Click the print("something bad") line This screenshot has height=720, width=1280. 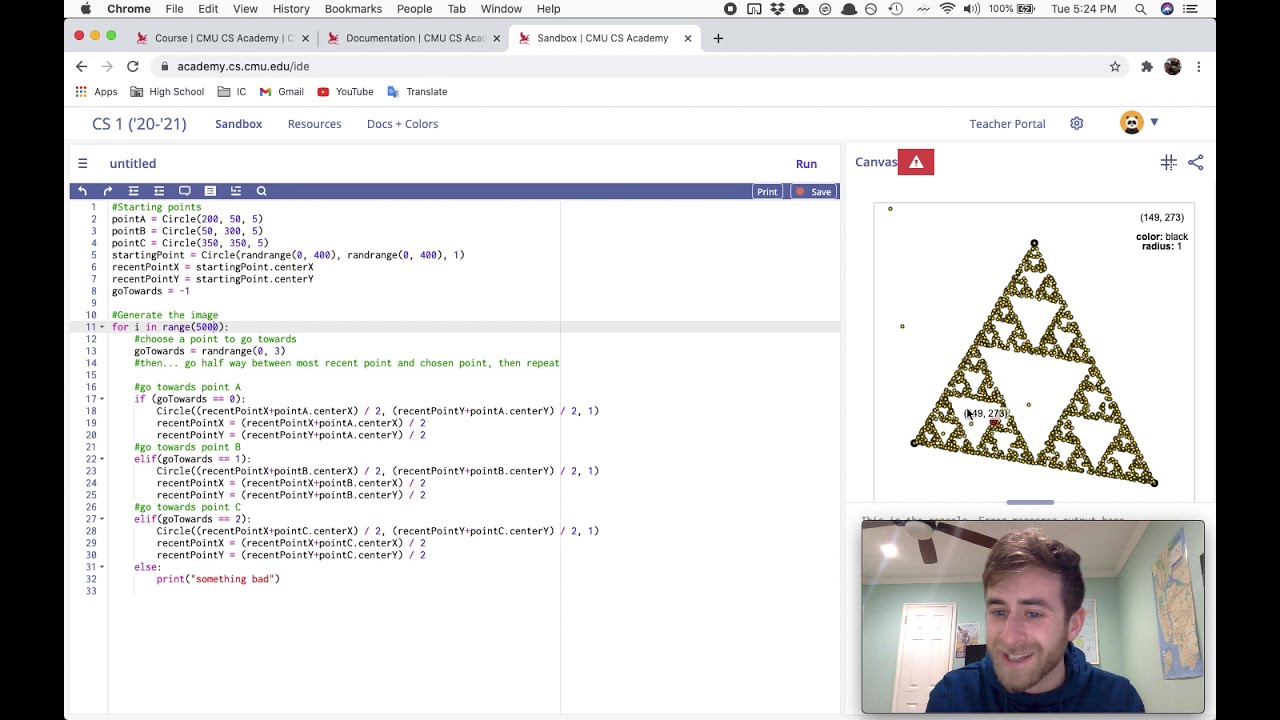tap(218, 579)
